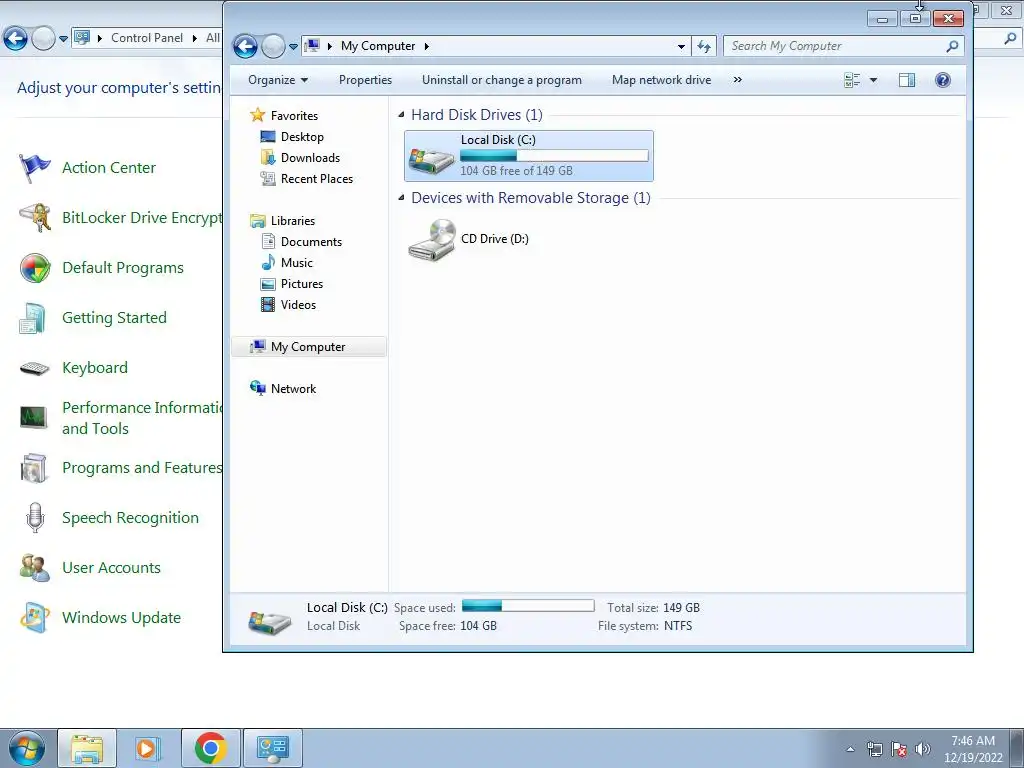1024x768 pixels.
Task: Click the Local Disk (C:) usage bar
Action: pyautogui.click(x=554, y=155)
